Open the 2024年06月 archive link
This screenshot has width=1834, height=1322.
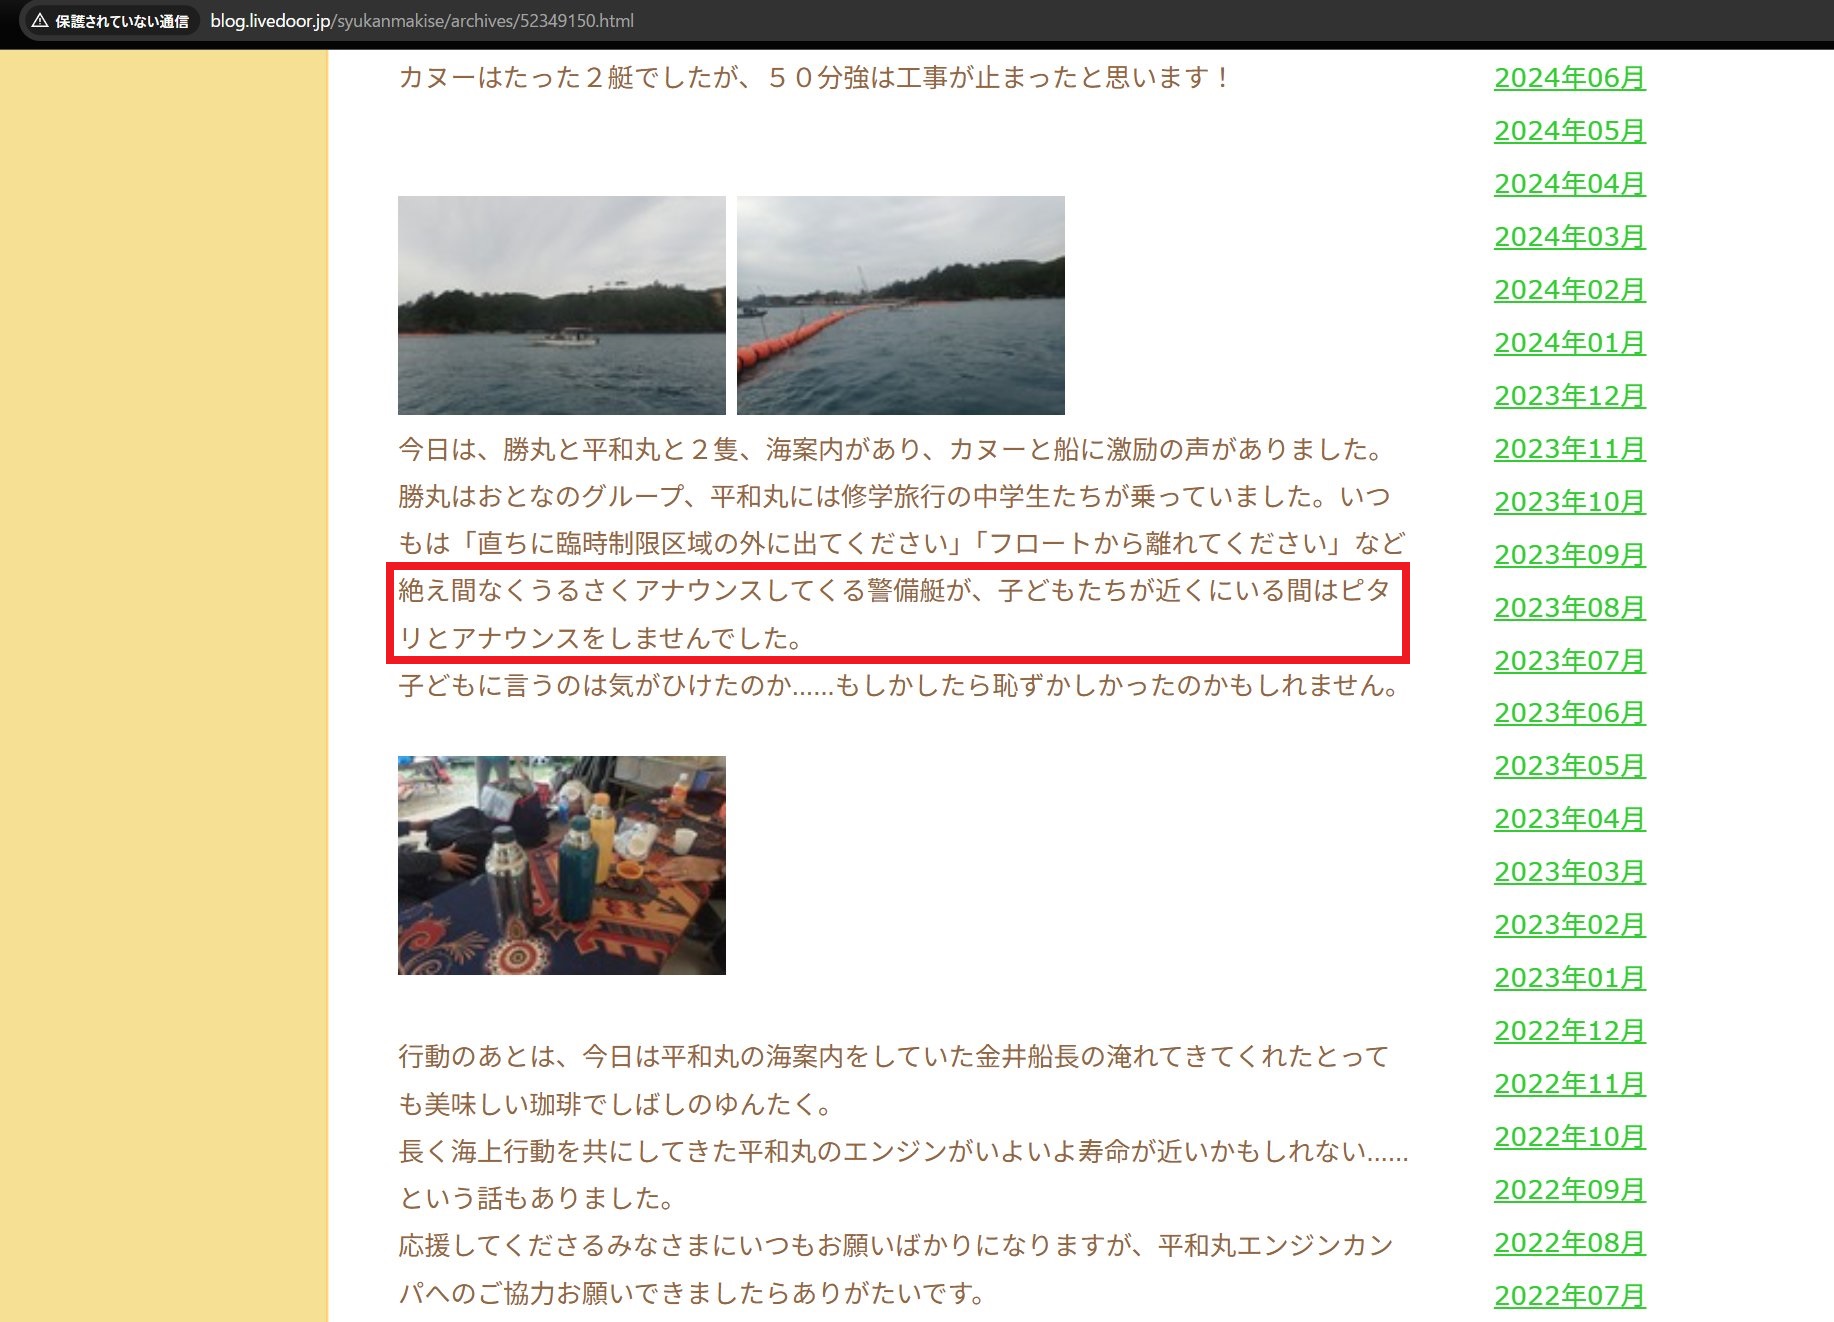tap(1569, 78)
